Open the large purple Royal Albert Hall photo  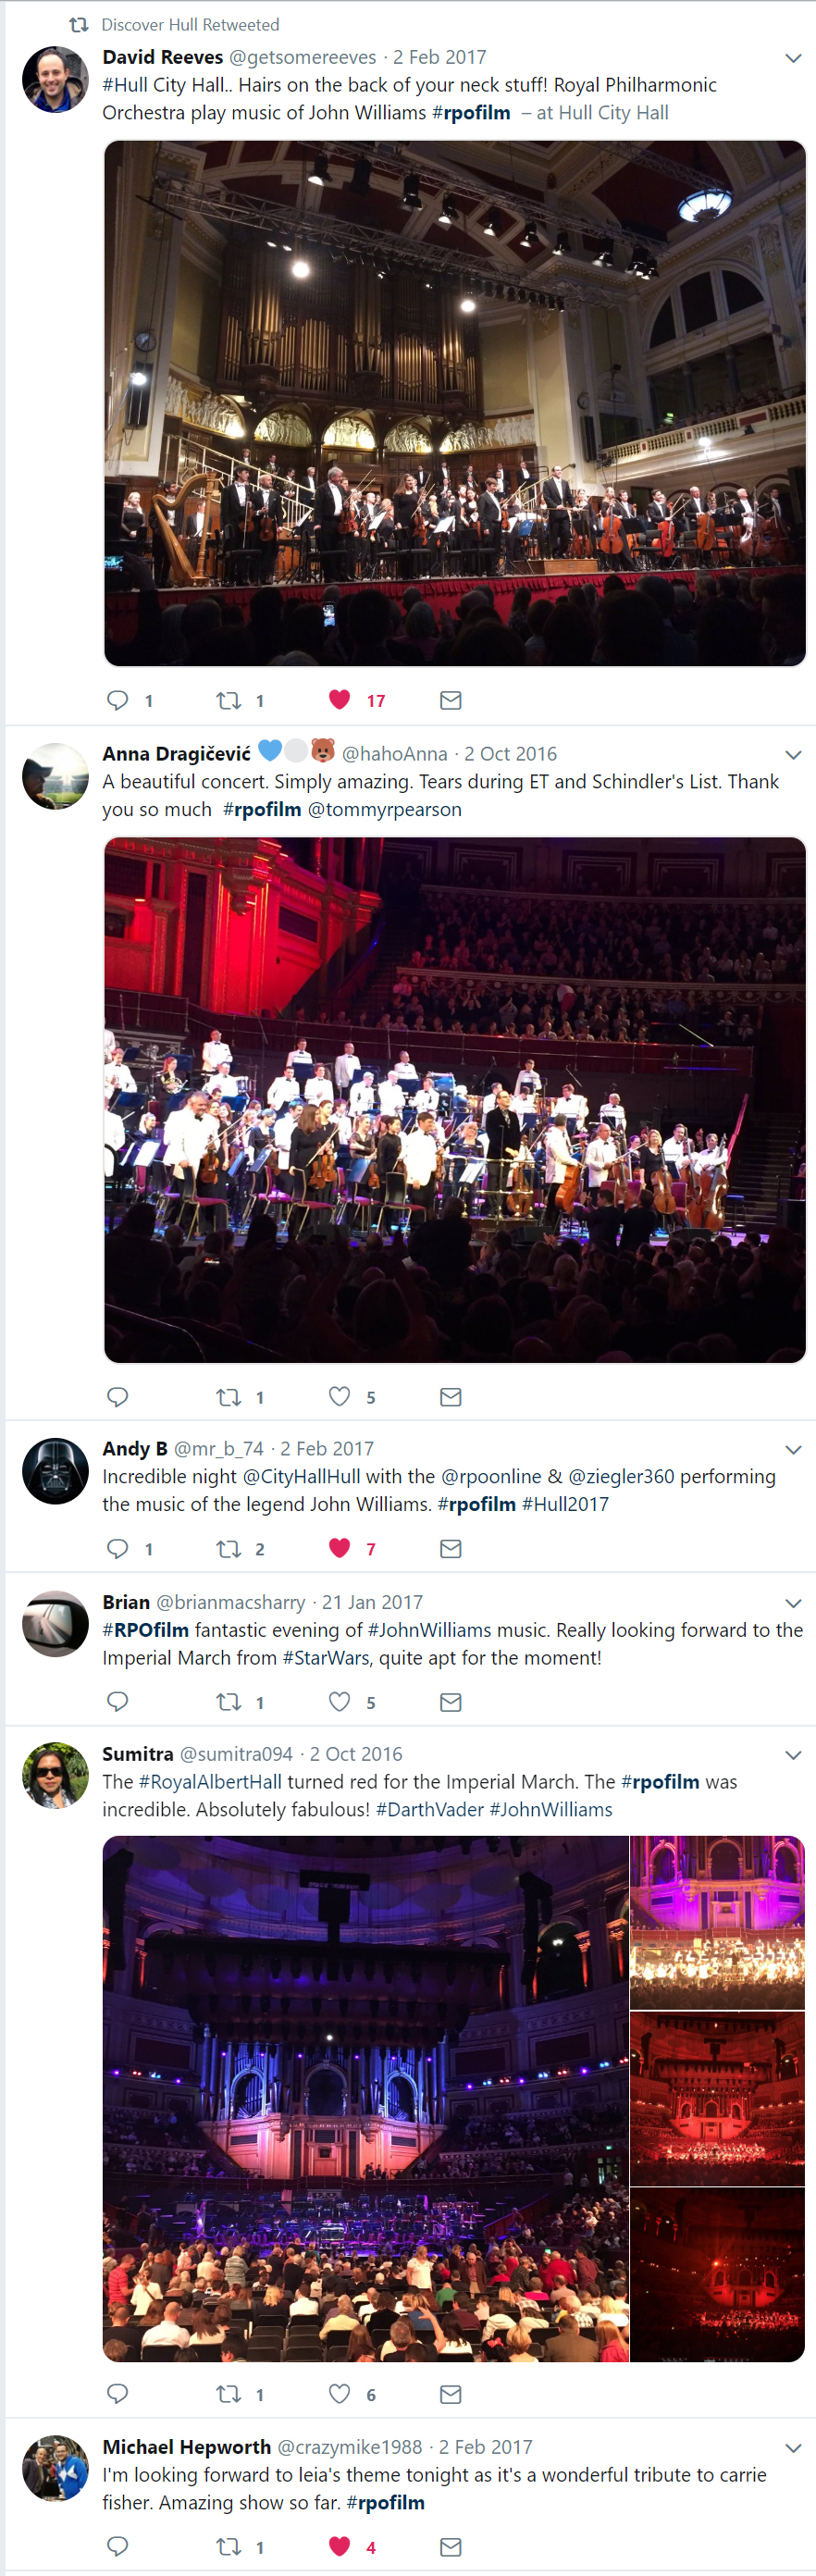[x=366, y=2098]
